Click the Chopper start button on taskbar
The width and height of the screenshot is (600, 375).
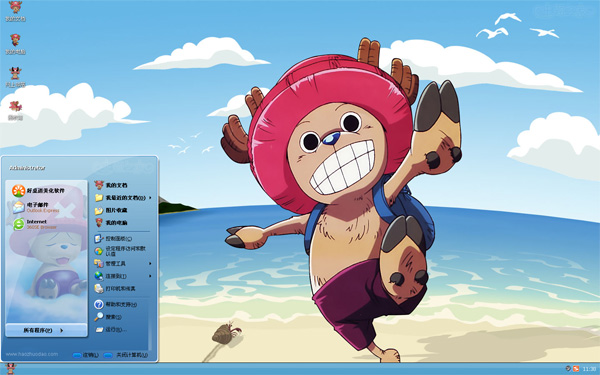(11, 369)
